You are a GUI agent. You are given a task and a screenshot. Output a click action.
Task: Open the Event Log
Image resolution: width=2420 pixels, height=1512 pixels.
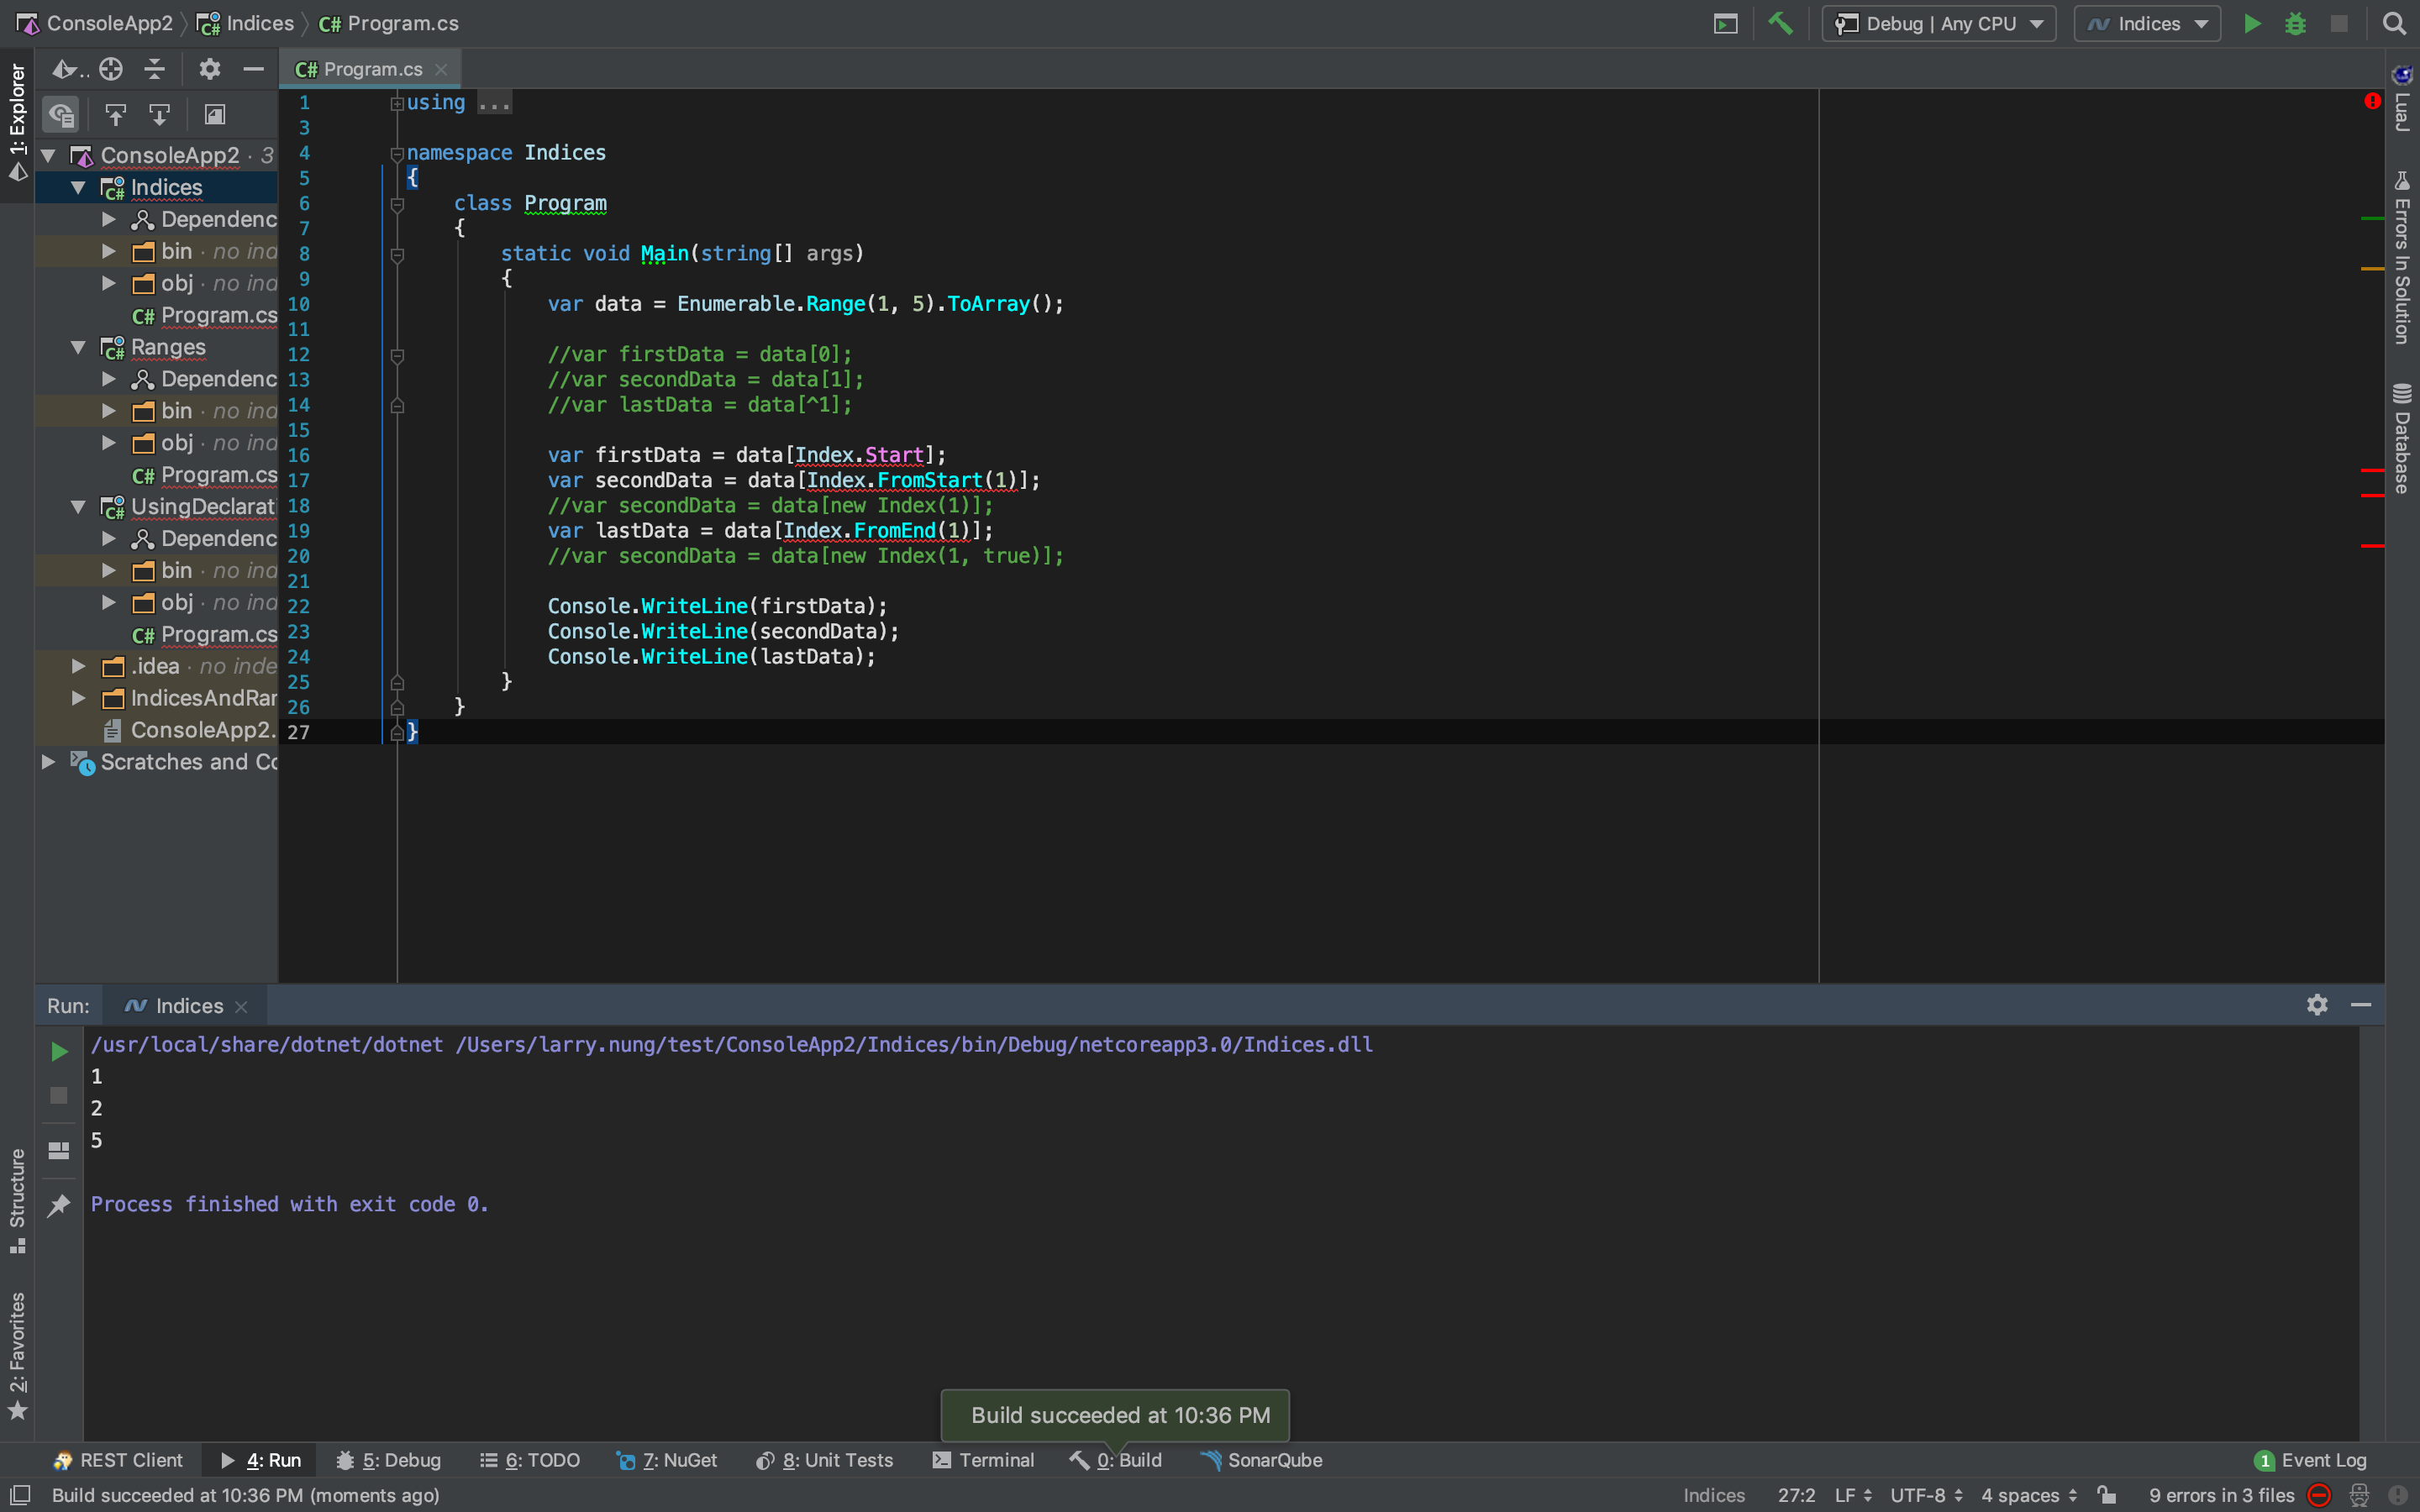pyautogui.click(x=2311, y=1460)
